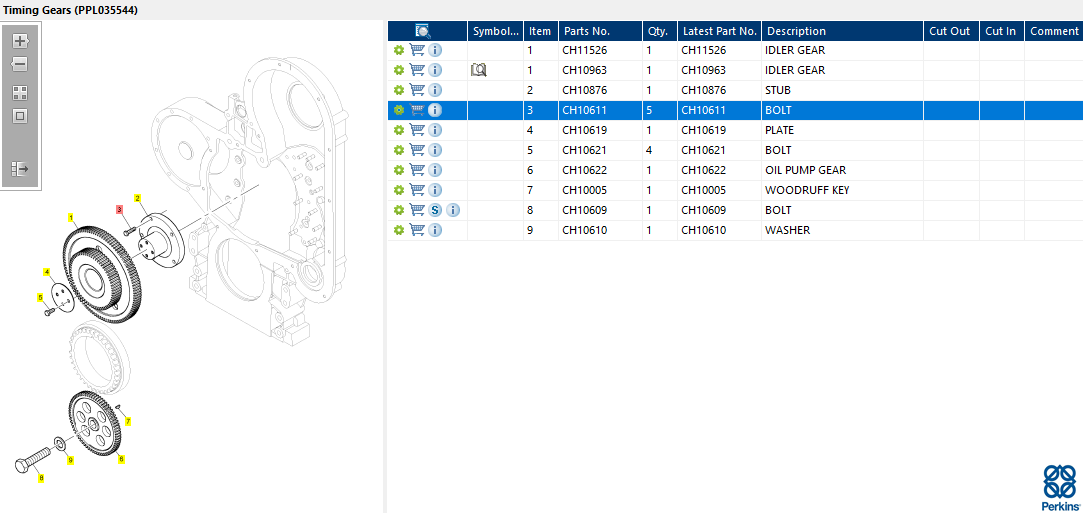Sort by Latest Part No. column header
Image resolution: width=1083 pixels, height=513 pixels.
tap(719, 31)
